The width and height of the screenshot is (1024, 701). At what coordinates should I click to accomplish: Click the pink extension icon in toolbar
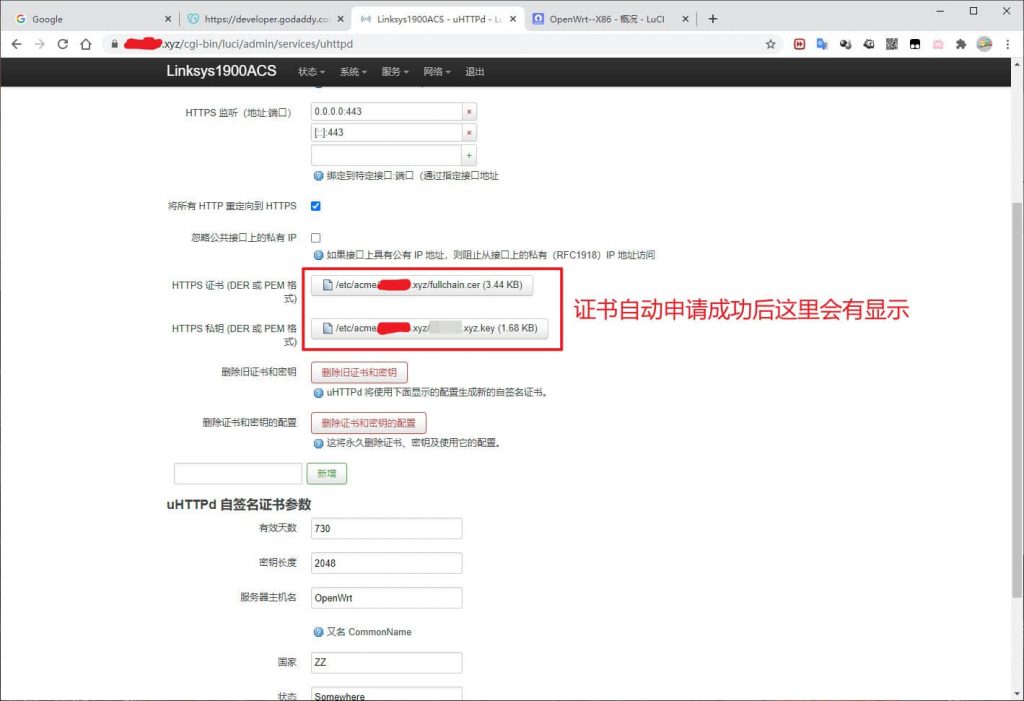tap(938, 44)
